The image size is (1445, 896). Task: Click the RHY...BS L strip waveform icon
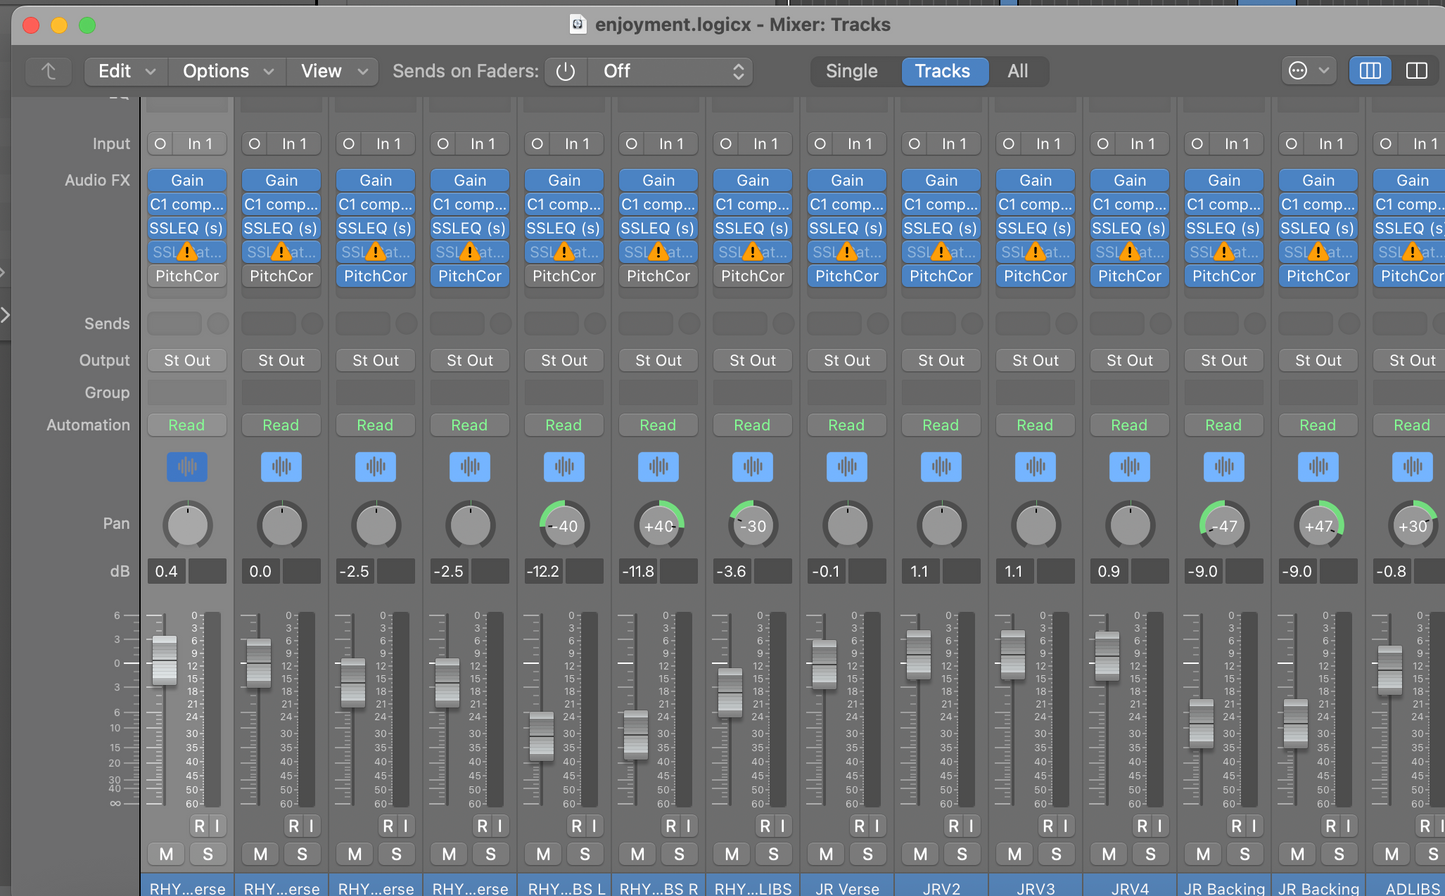[x=564, y=466]
